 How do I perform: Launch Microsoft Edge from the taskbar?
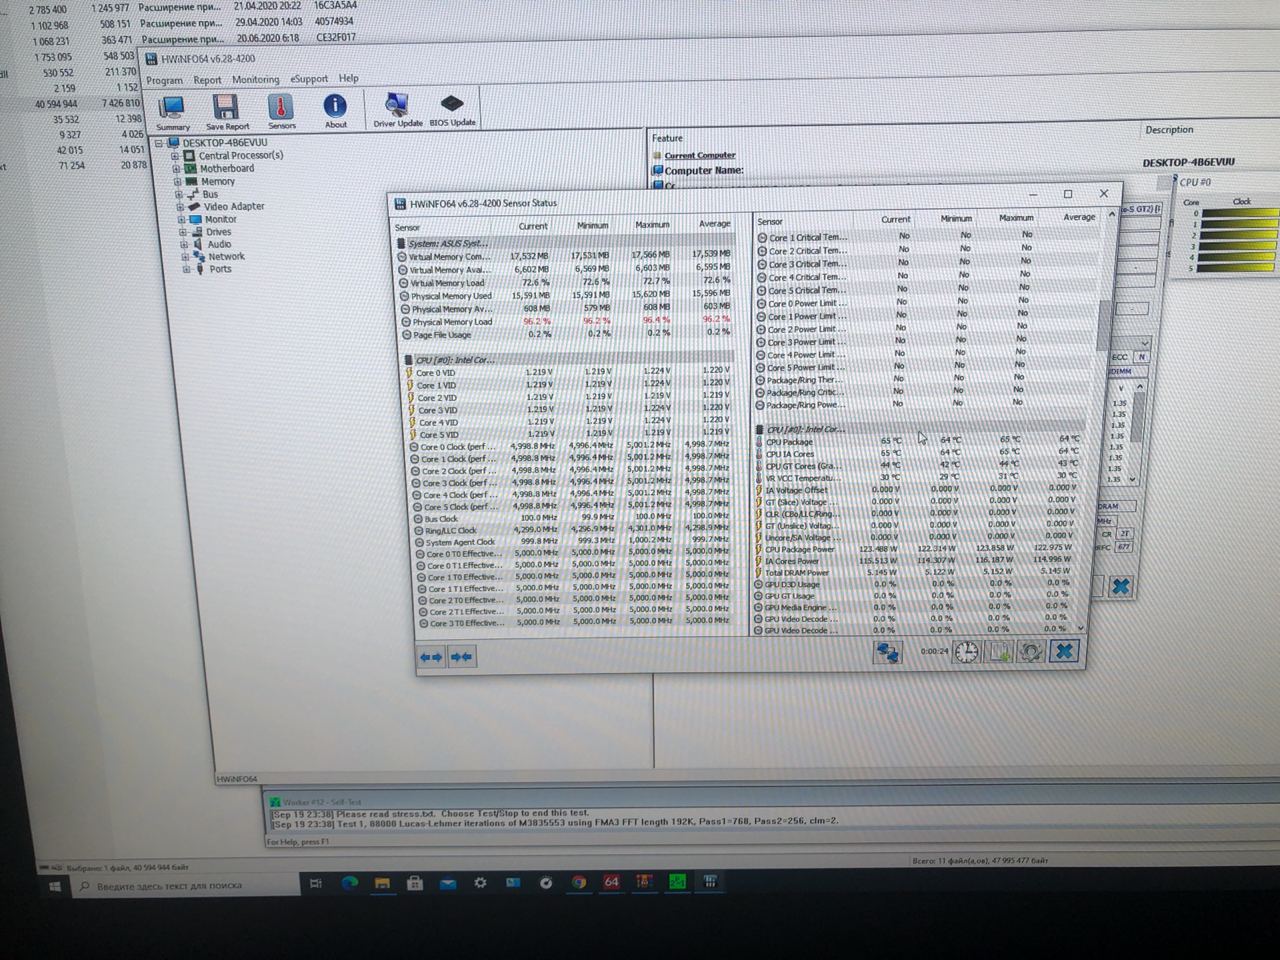[x=350, y=883]
